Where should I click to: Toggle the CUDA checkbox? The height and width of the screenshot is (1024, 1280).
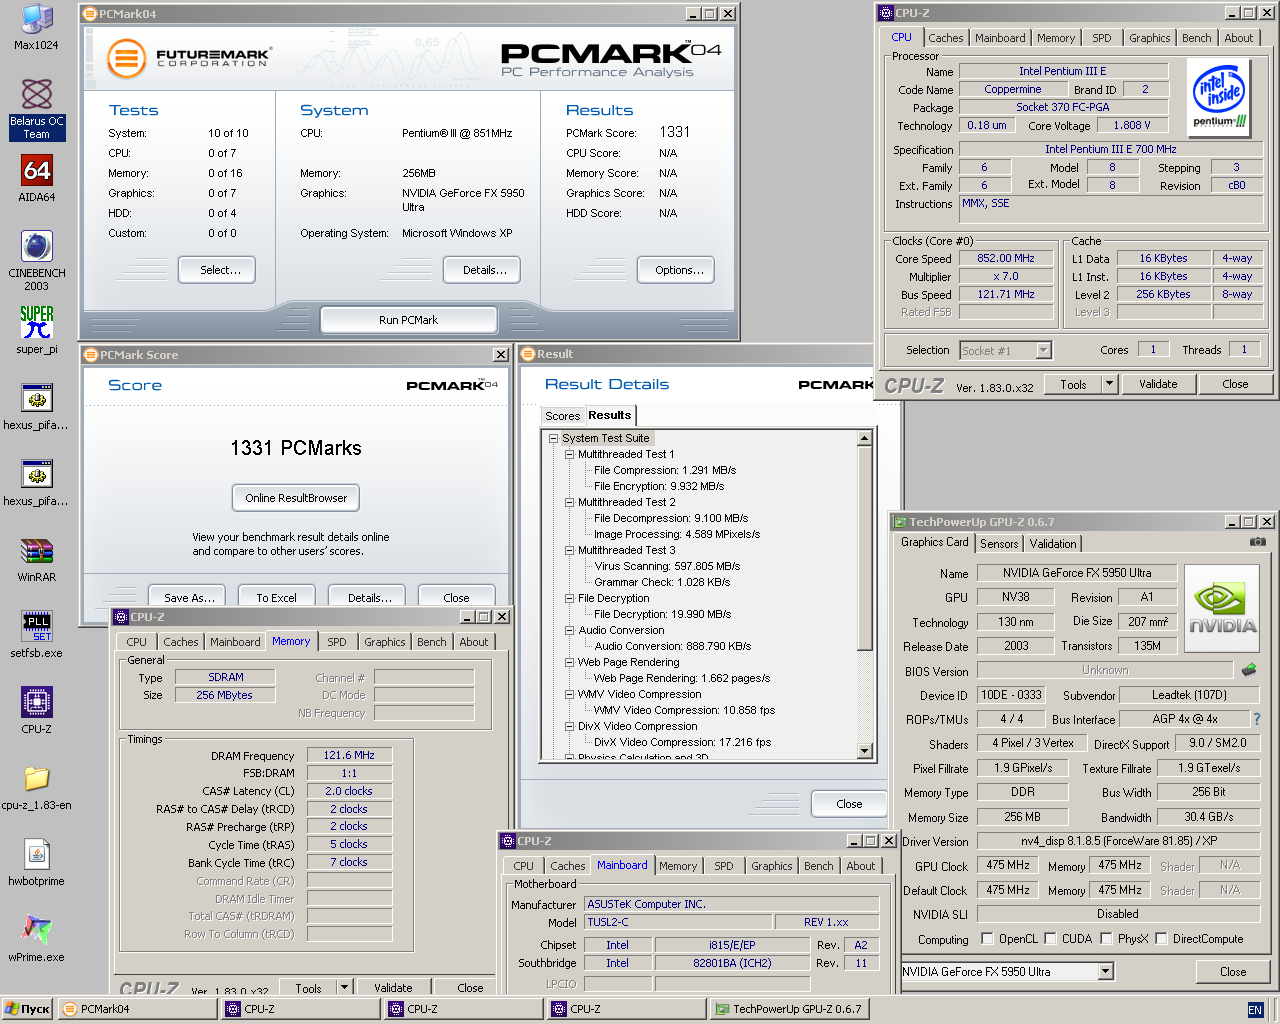[x=1050, y=939]
